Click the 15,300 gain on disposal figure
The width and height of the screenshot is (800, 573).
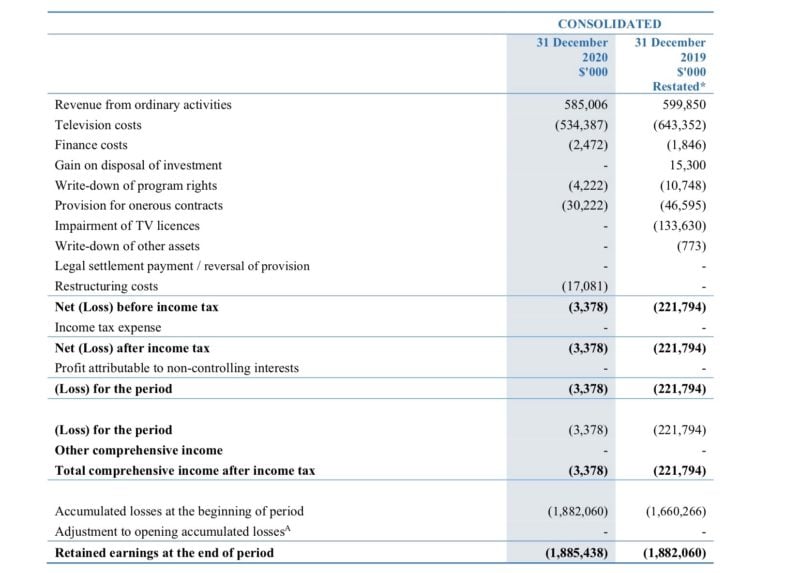click(688, 165)
